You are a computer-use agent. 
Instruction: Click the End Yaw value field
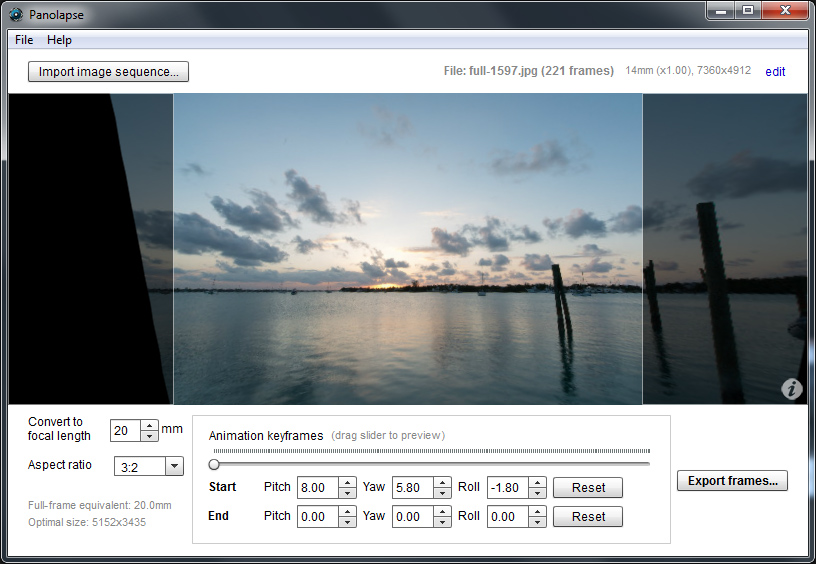point(412,517)
